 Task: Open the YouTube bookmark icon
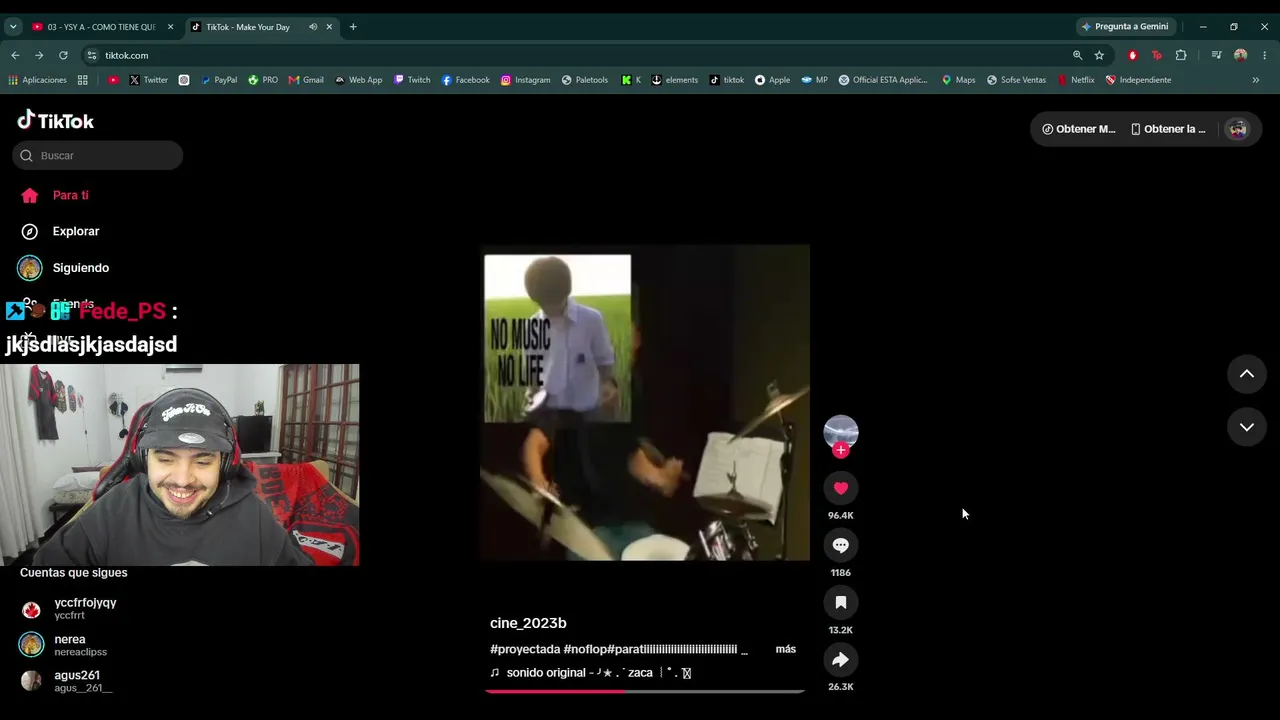coord(113,80)
